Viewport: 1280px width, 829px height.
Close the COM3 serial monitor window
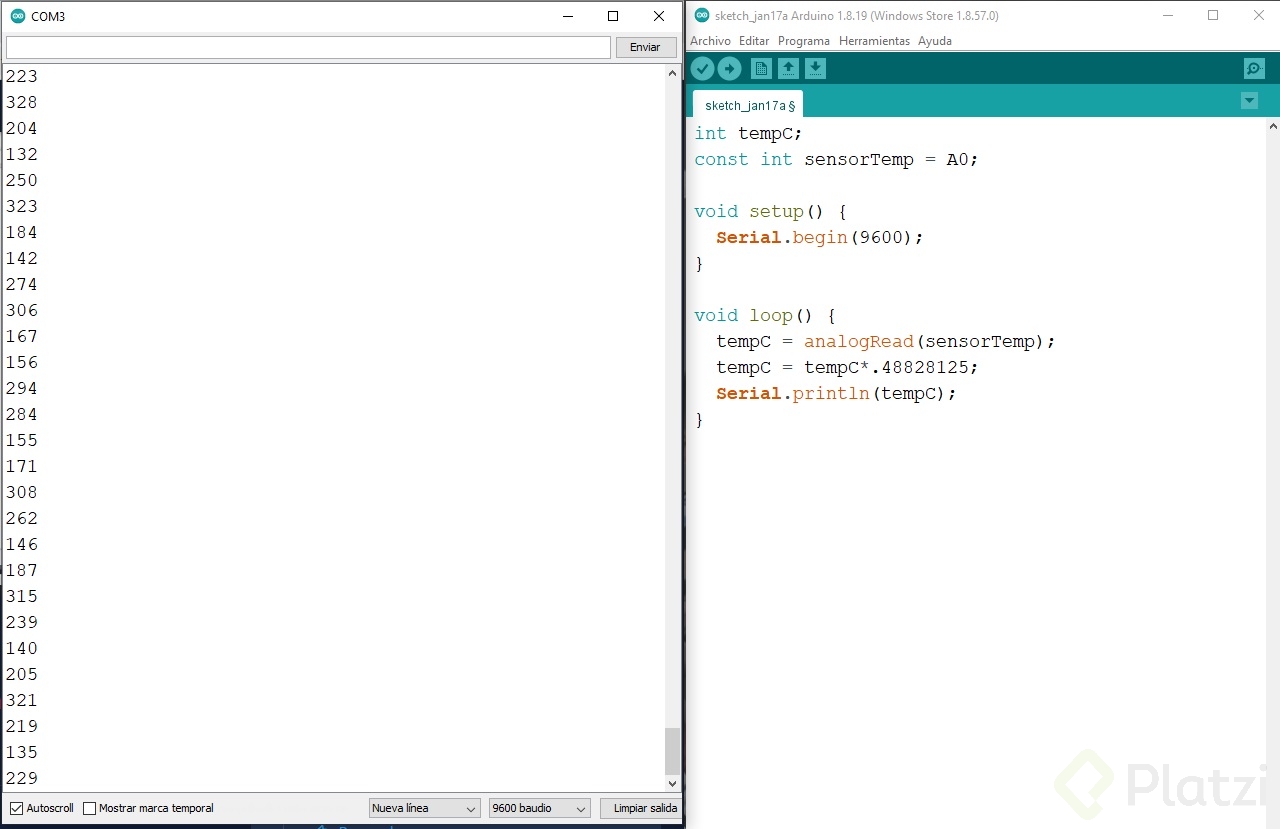pos(659,16)
